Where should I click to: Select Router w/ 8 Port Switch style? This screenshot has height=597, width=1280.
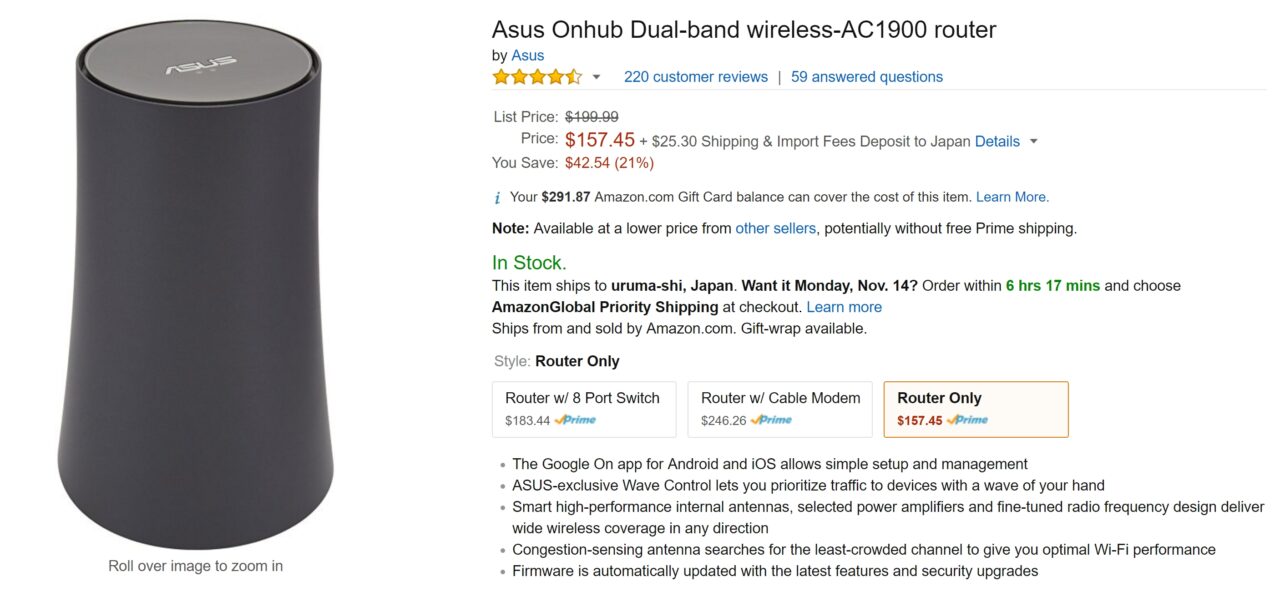click(583, 398)
